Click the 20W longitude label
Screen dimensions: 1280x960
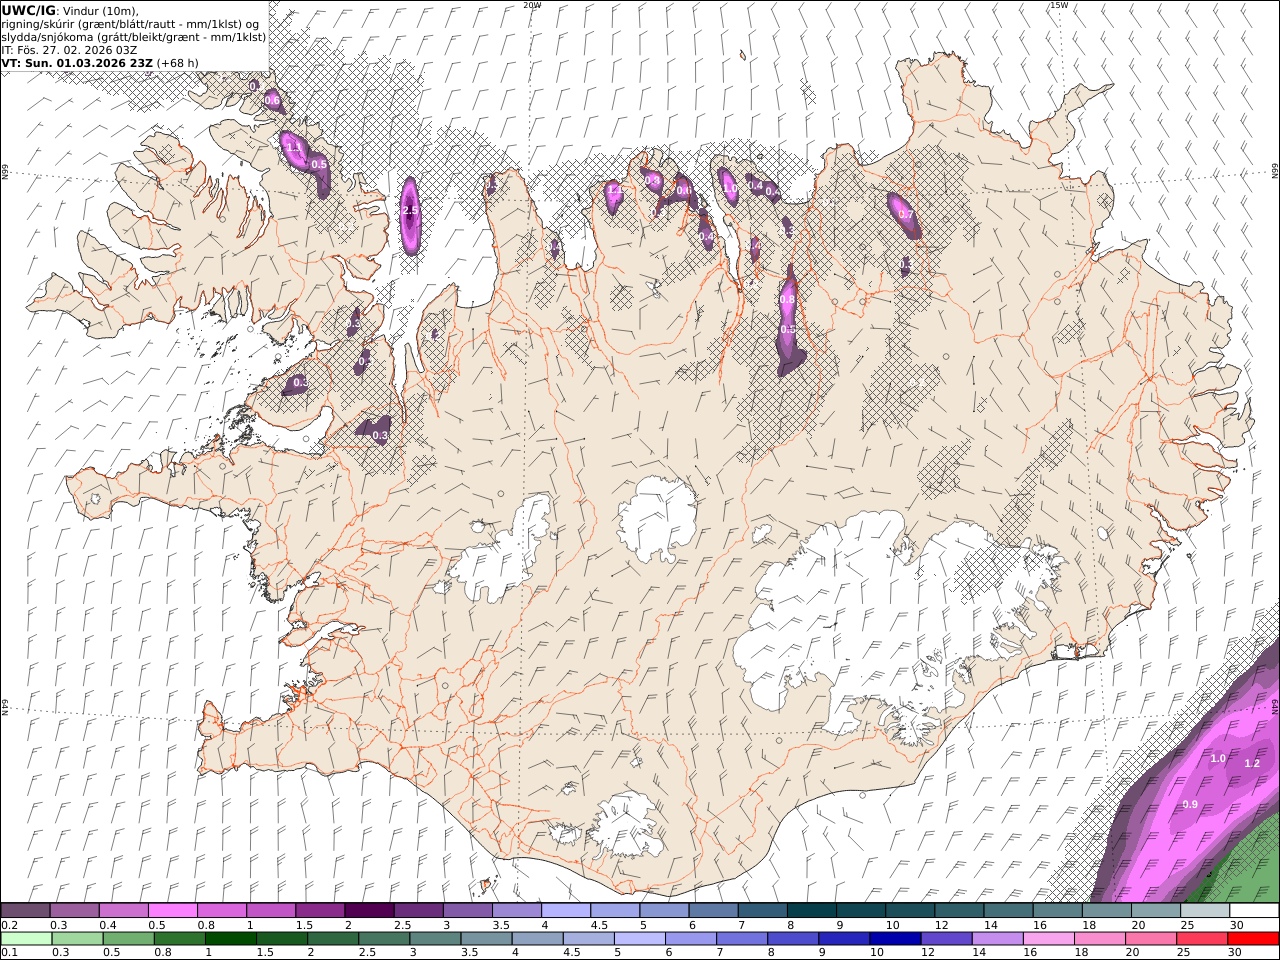[x=532, y=5]
